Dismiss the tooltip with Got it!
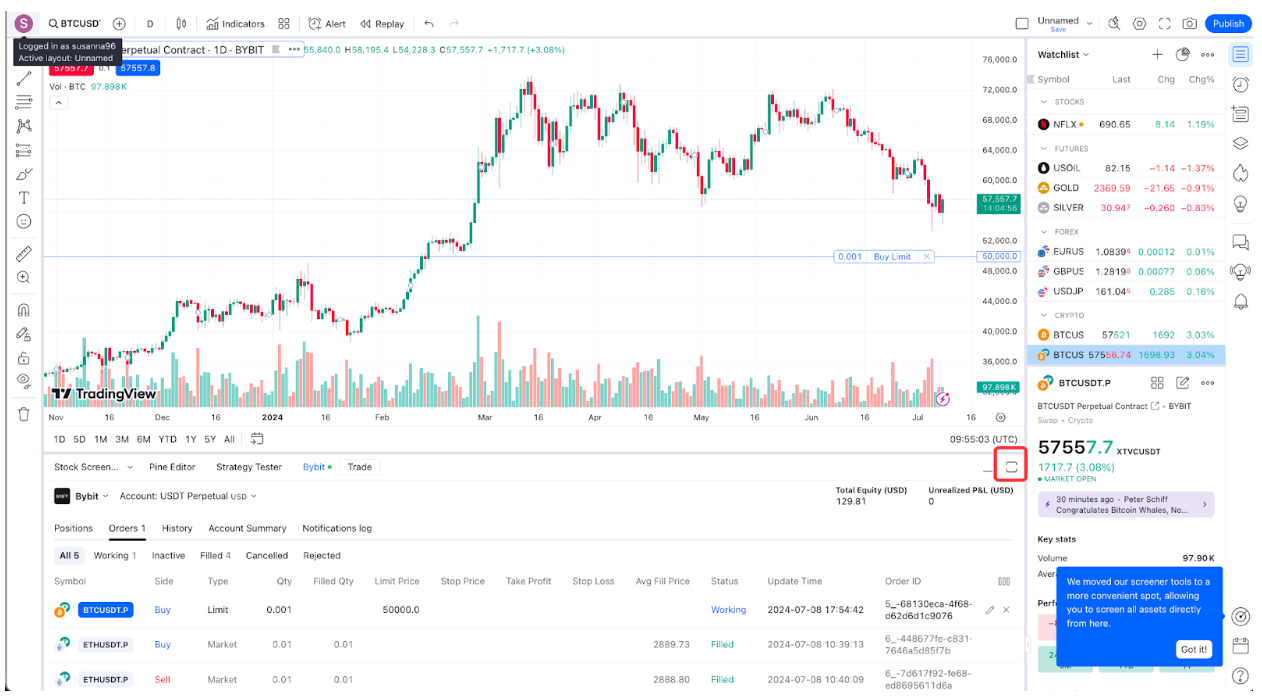Viewport: 1262px width, 696px height. coord(1194,649)
